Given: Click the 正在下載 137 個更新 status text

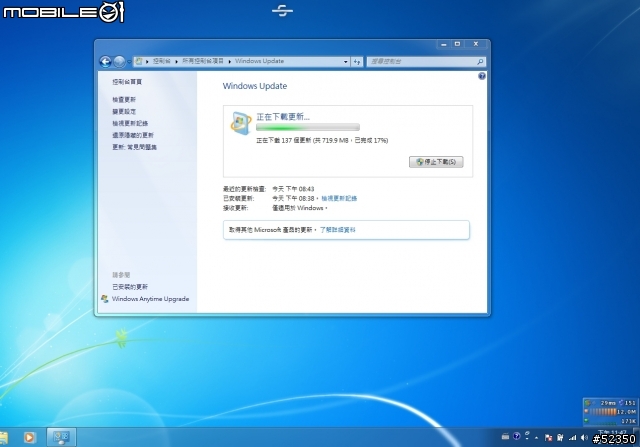Looking at the screenshot, I should (x=322, y=140).
